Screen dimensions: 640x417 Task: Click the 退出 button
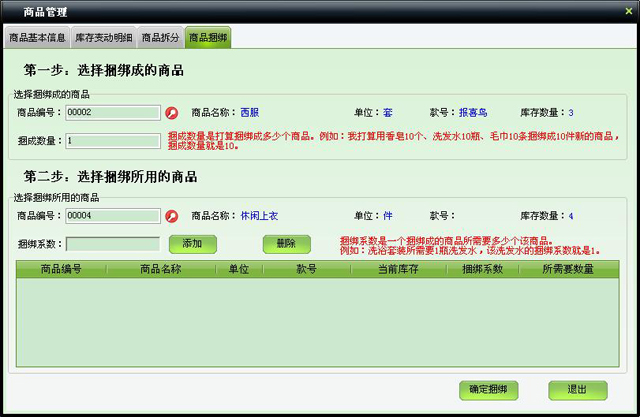coord(577,389)
